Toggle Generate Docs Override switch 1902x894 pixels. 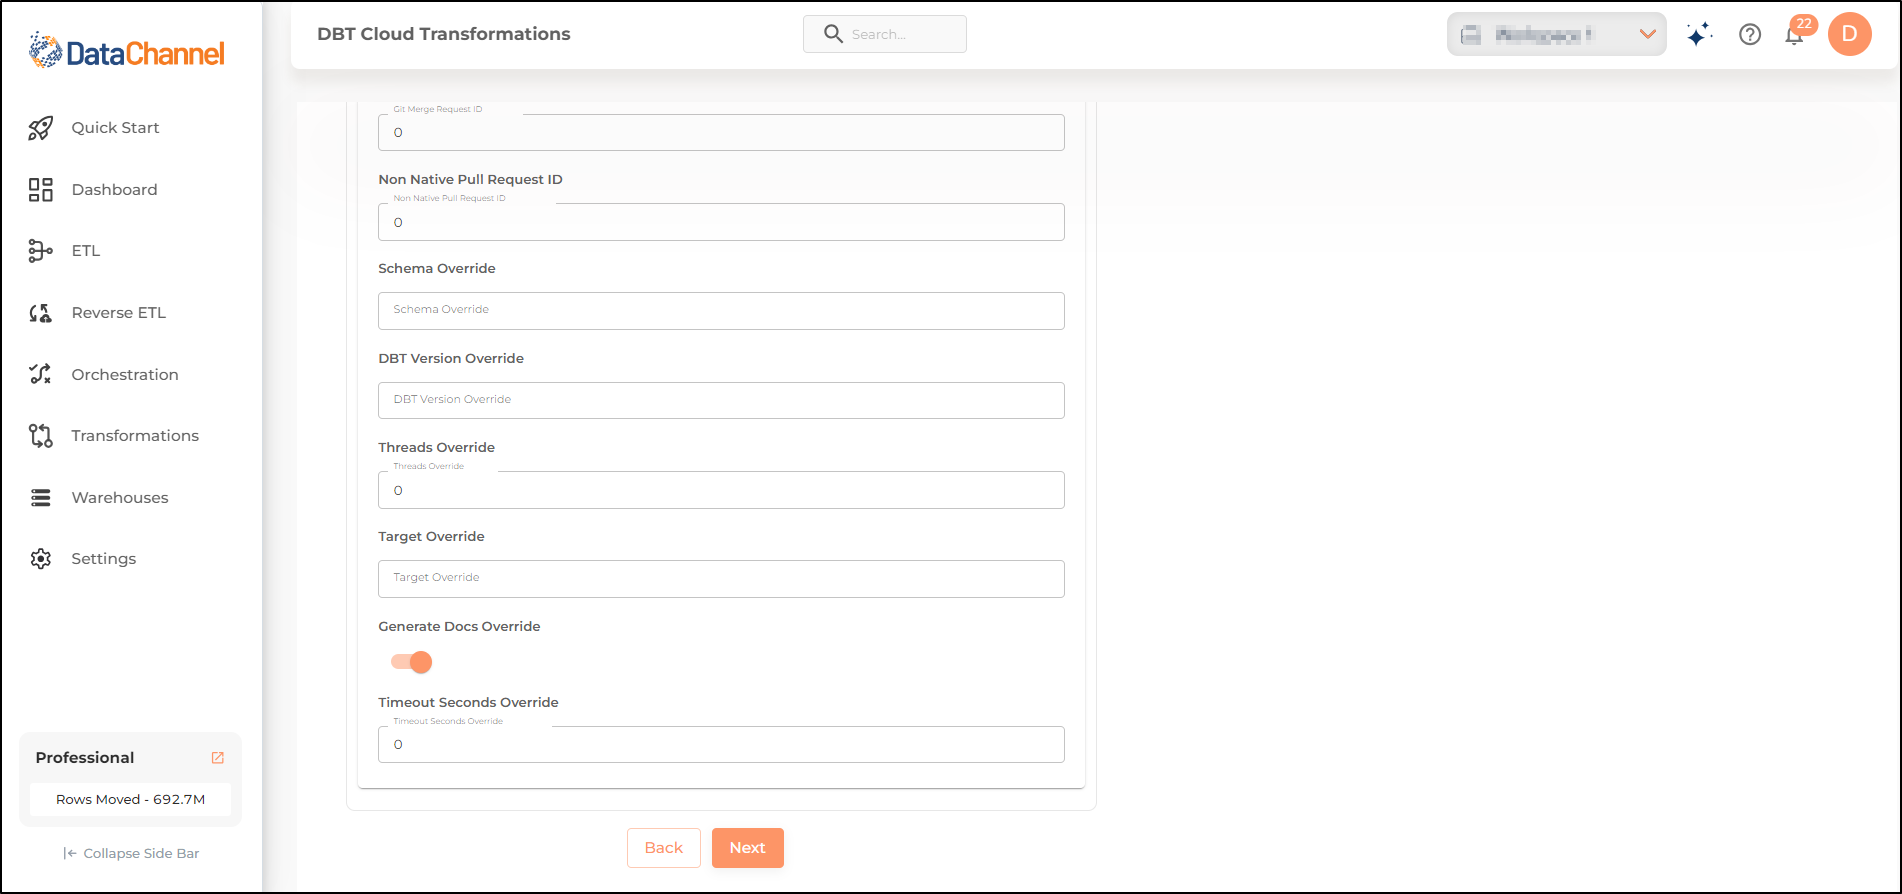coord(412,662)
